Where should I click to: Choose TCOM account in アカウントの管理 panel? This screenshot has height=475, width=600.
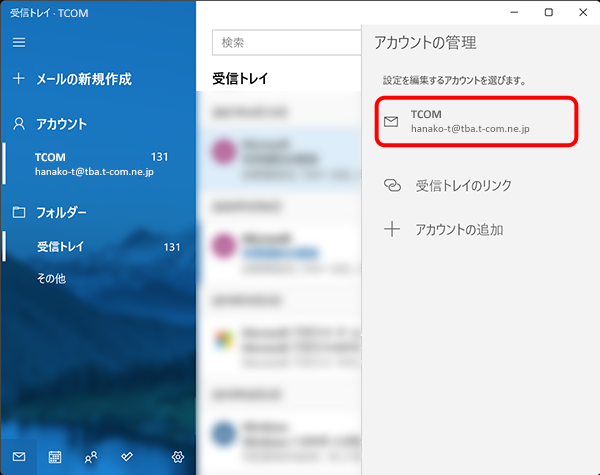tap(476, 121)
